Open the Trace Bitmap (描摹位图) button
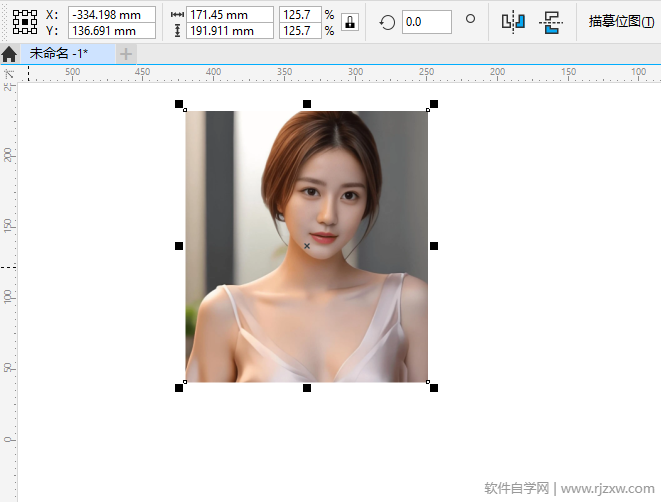Screen dimensions: 661x502 621,21
